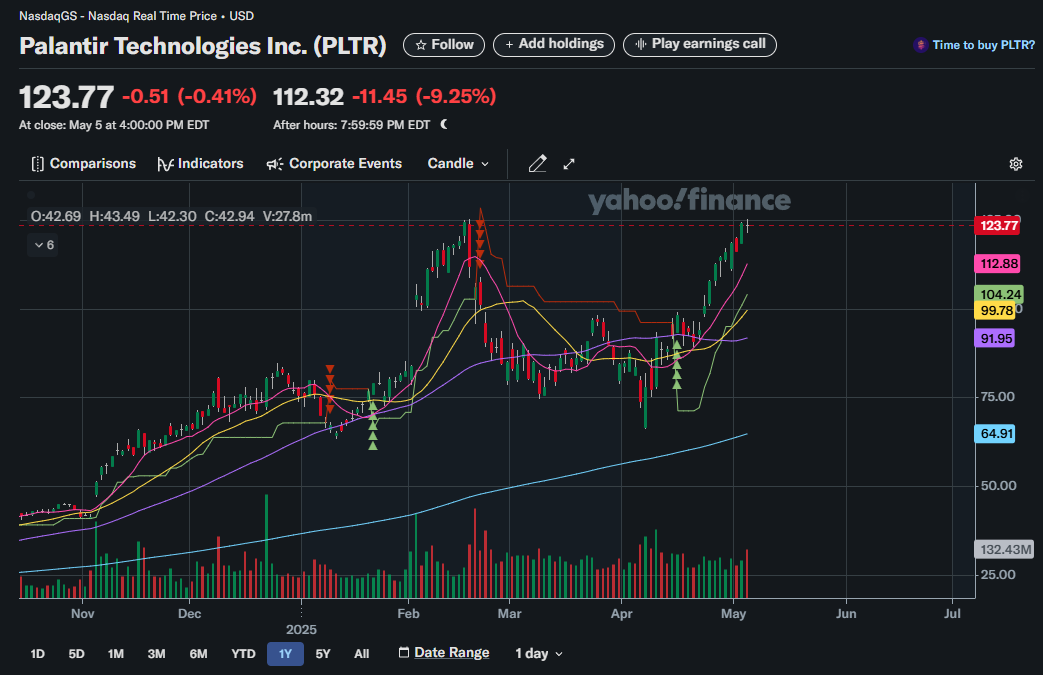
Task: Click the yellow 99.78 indicator label
Action: point(996,311)
